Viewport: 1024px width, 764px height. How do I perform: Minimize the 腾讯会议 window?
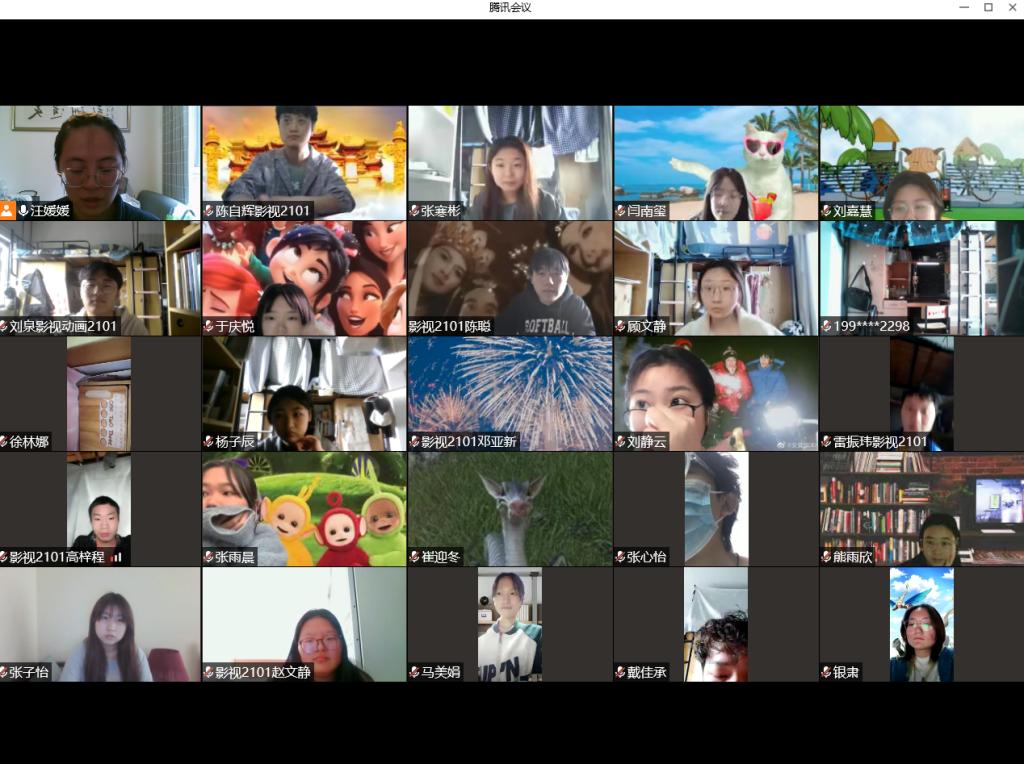click(x=963, y=8)
